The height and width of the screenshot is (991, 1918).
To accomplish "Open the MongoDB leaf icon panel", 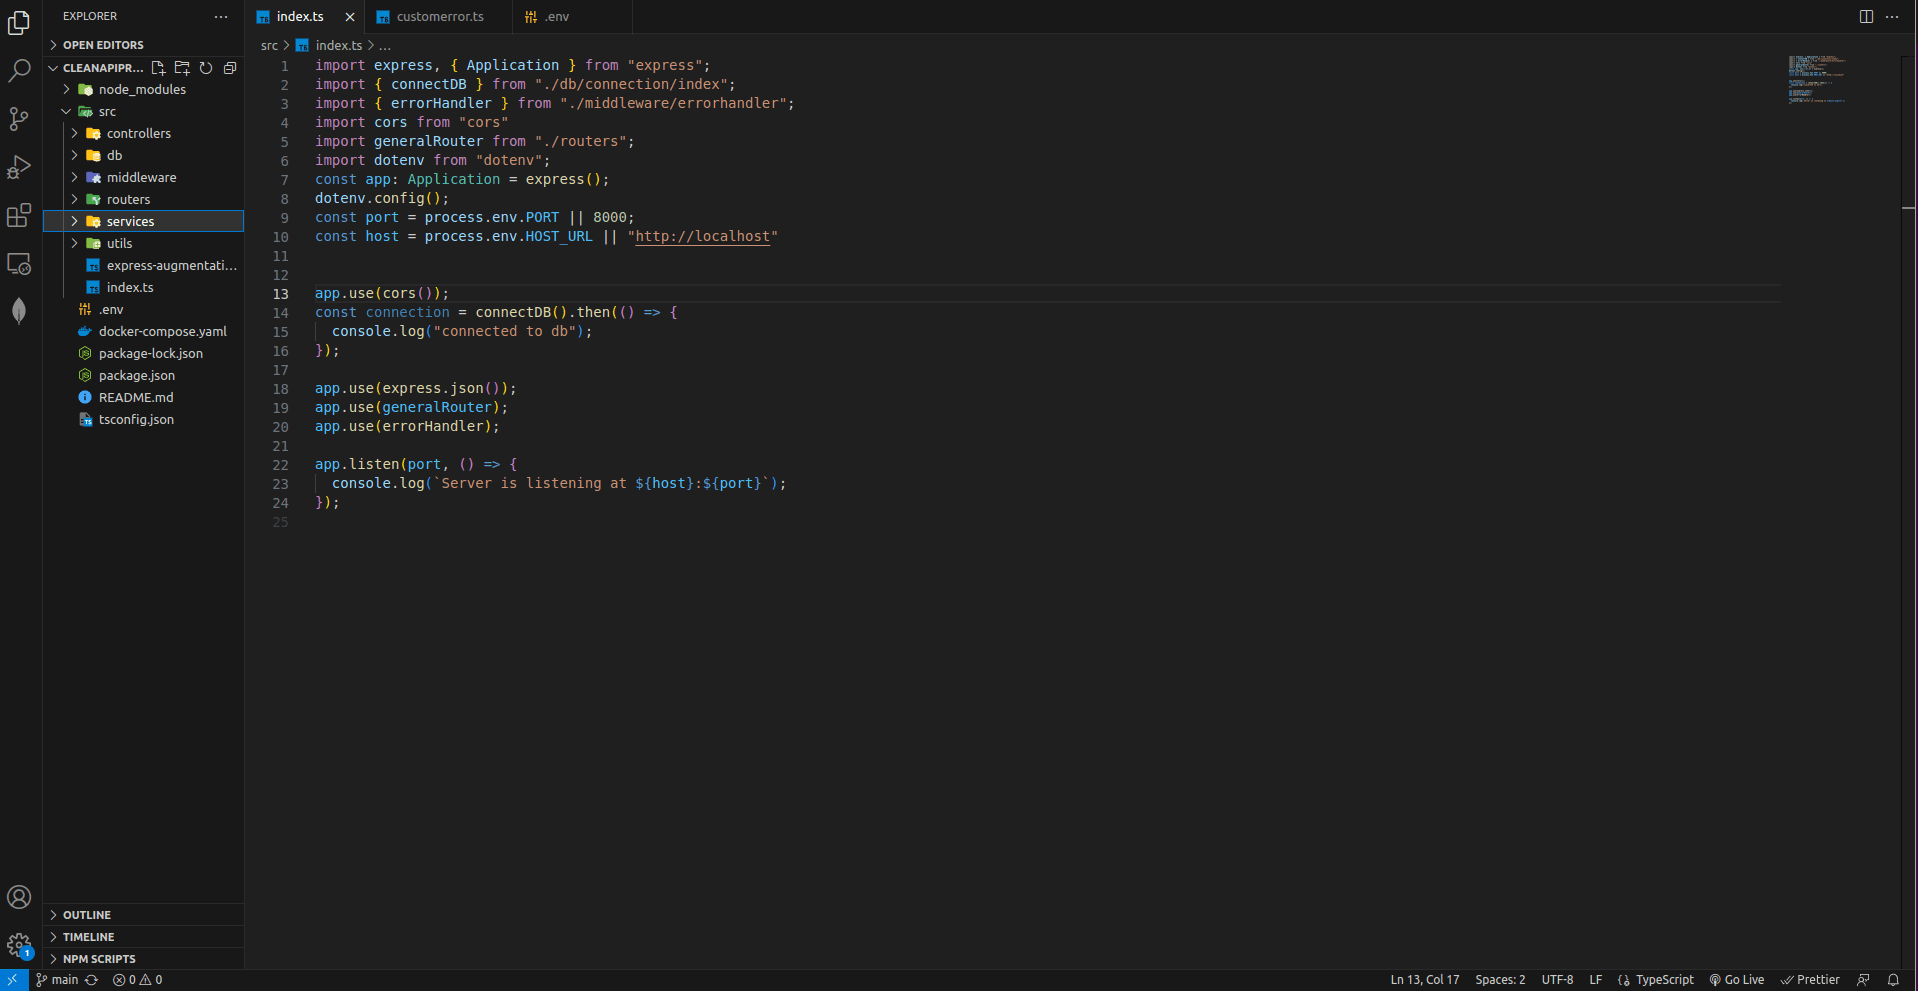I will (x=19, y=311).
